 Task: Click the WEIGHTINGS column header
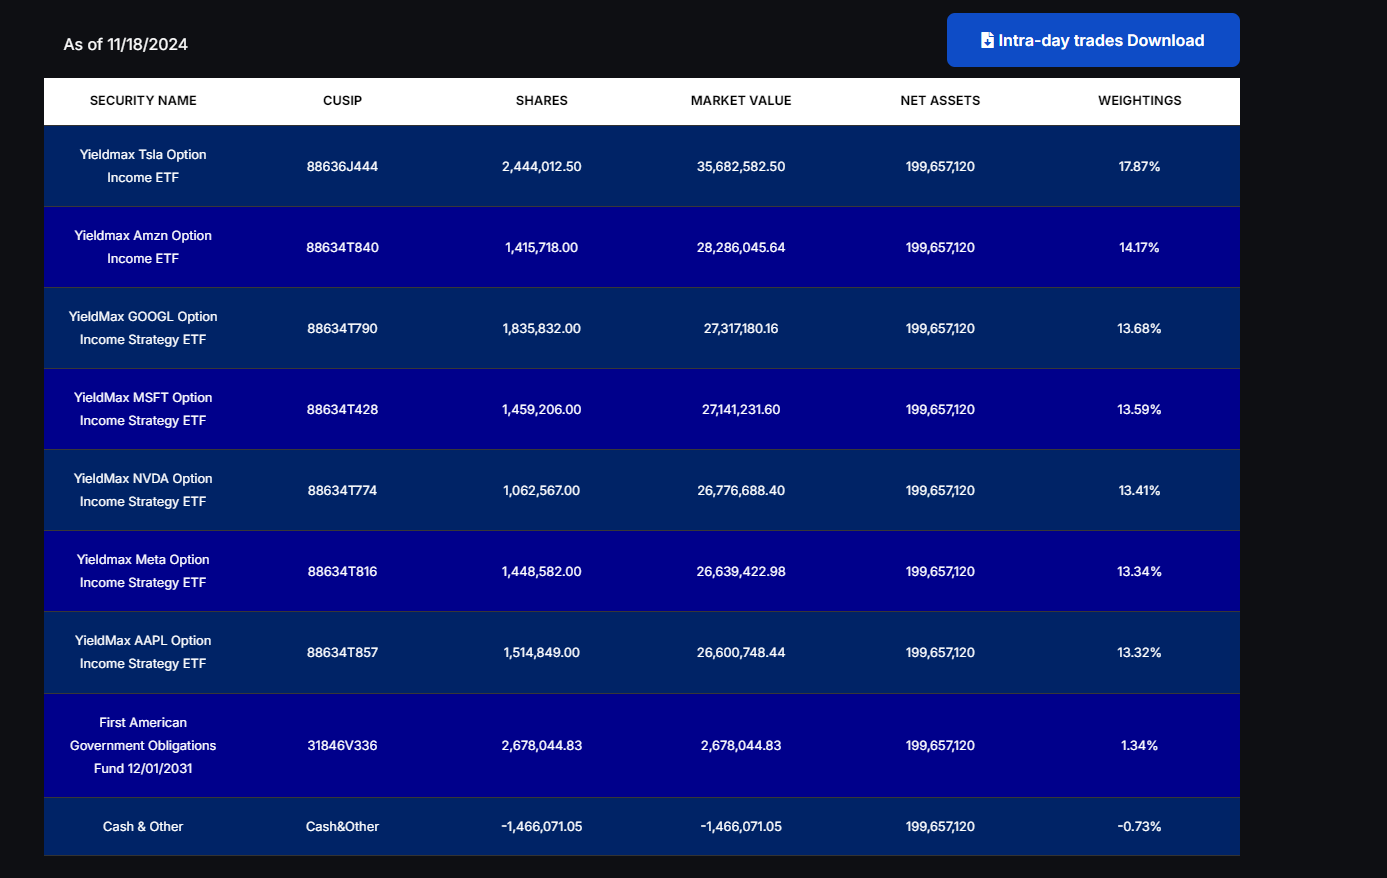pyautogui.click(x=1140, y=100)
